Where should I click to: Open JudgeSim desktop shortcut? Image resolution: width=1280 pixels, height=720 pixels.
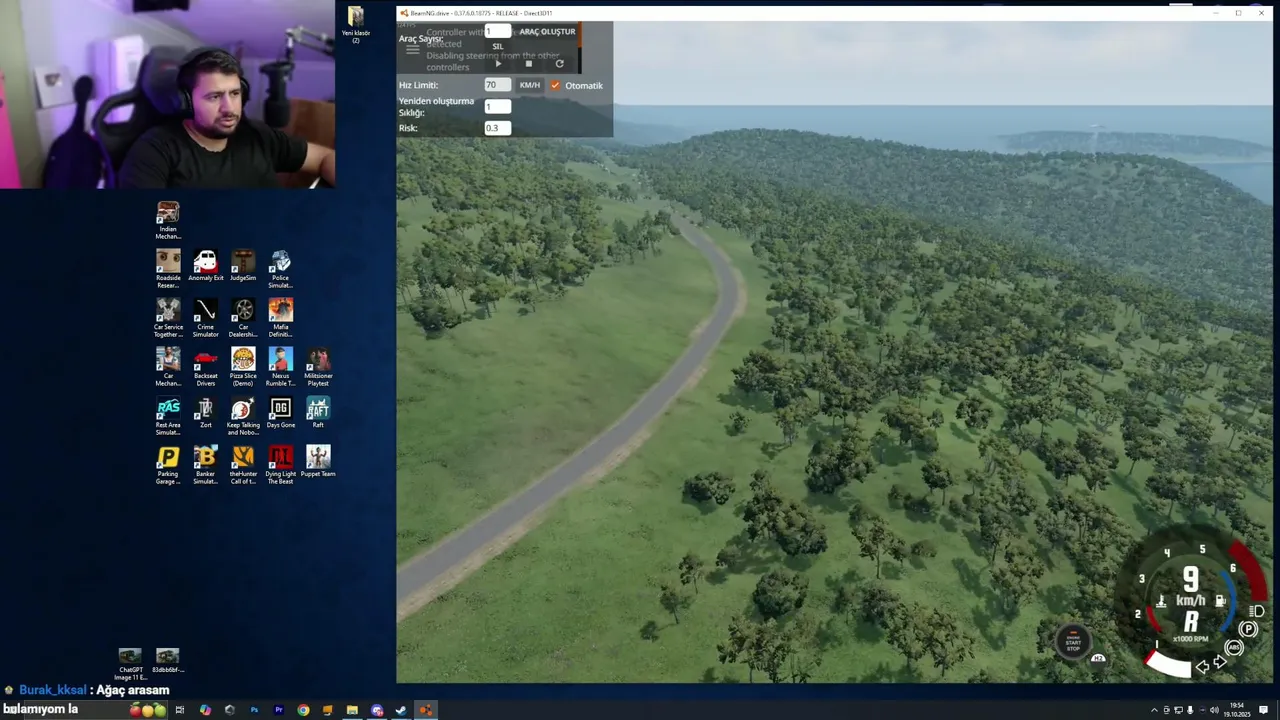coord(243,266)
